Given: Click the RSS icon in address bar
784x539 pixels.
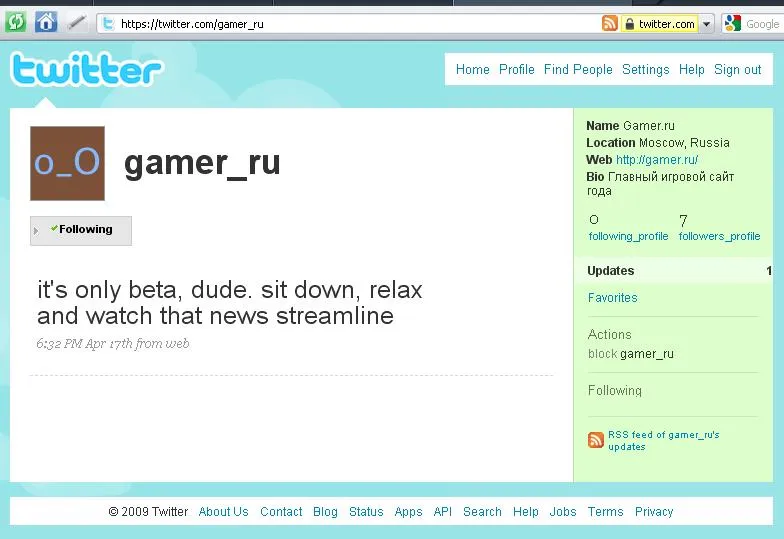Looking at the screenshot, I should coord(610,24).
